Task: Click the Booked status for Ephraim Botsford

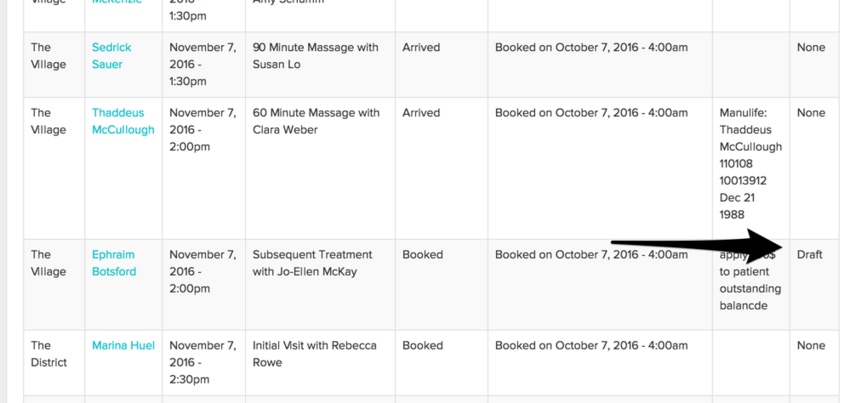Action: tap(422, 254)
